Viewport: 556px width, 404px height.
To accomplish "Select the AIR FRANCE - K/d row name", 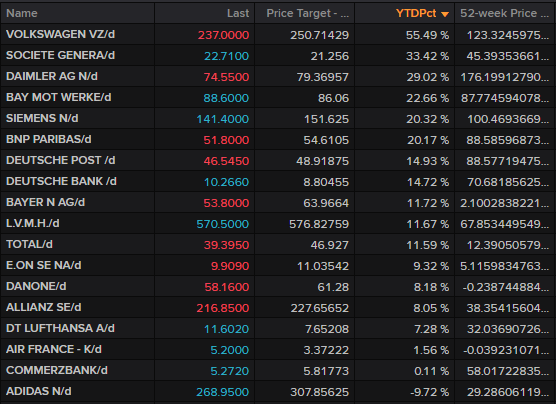I will pyautogui.click(x=54, y=349).
